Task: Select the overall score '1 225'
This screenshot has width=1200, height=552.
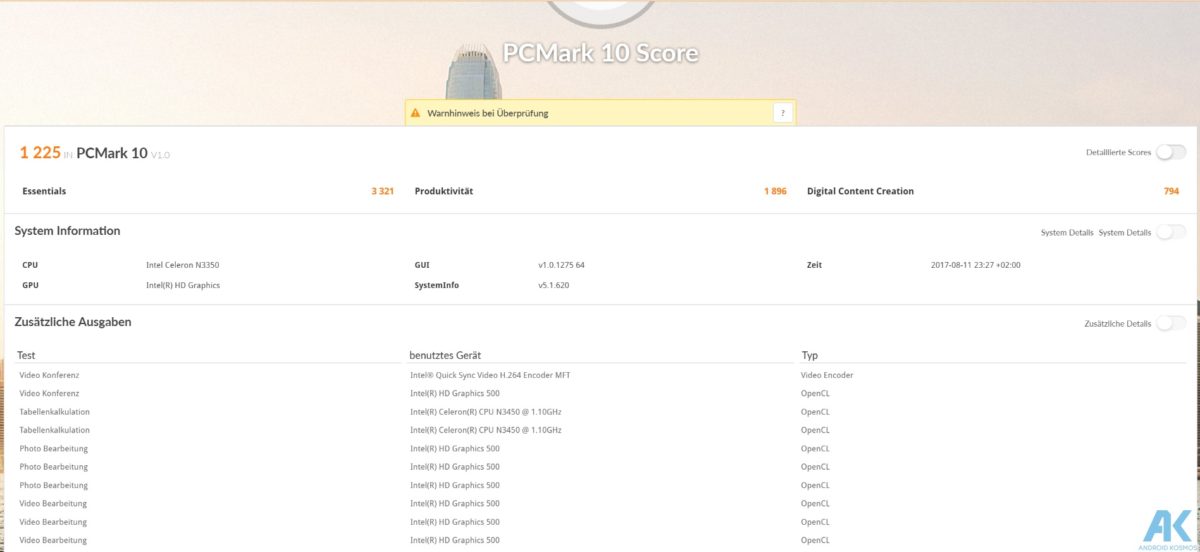Action: 40,153
